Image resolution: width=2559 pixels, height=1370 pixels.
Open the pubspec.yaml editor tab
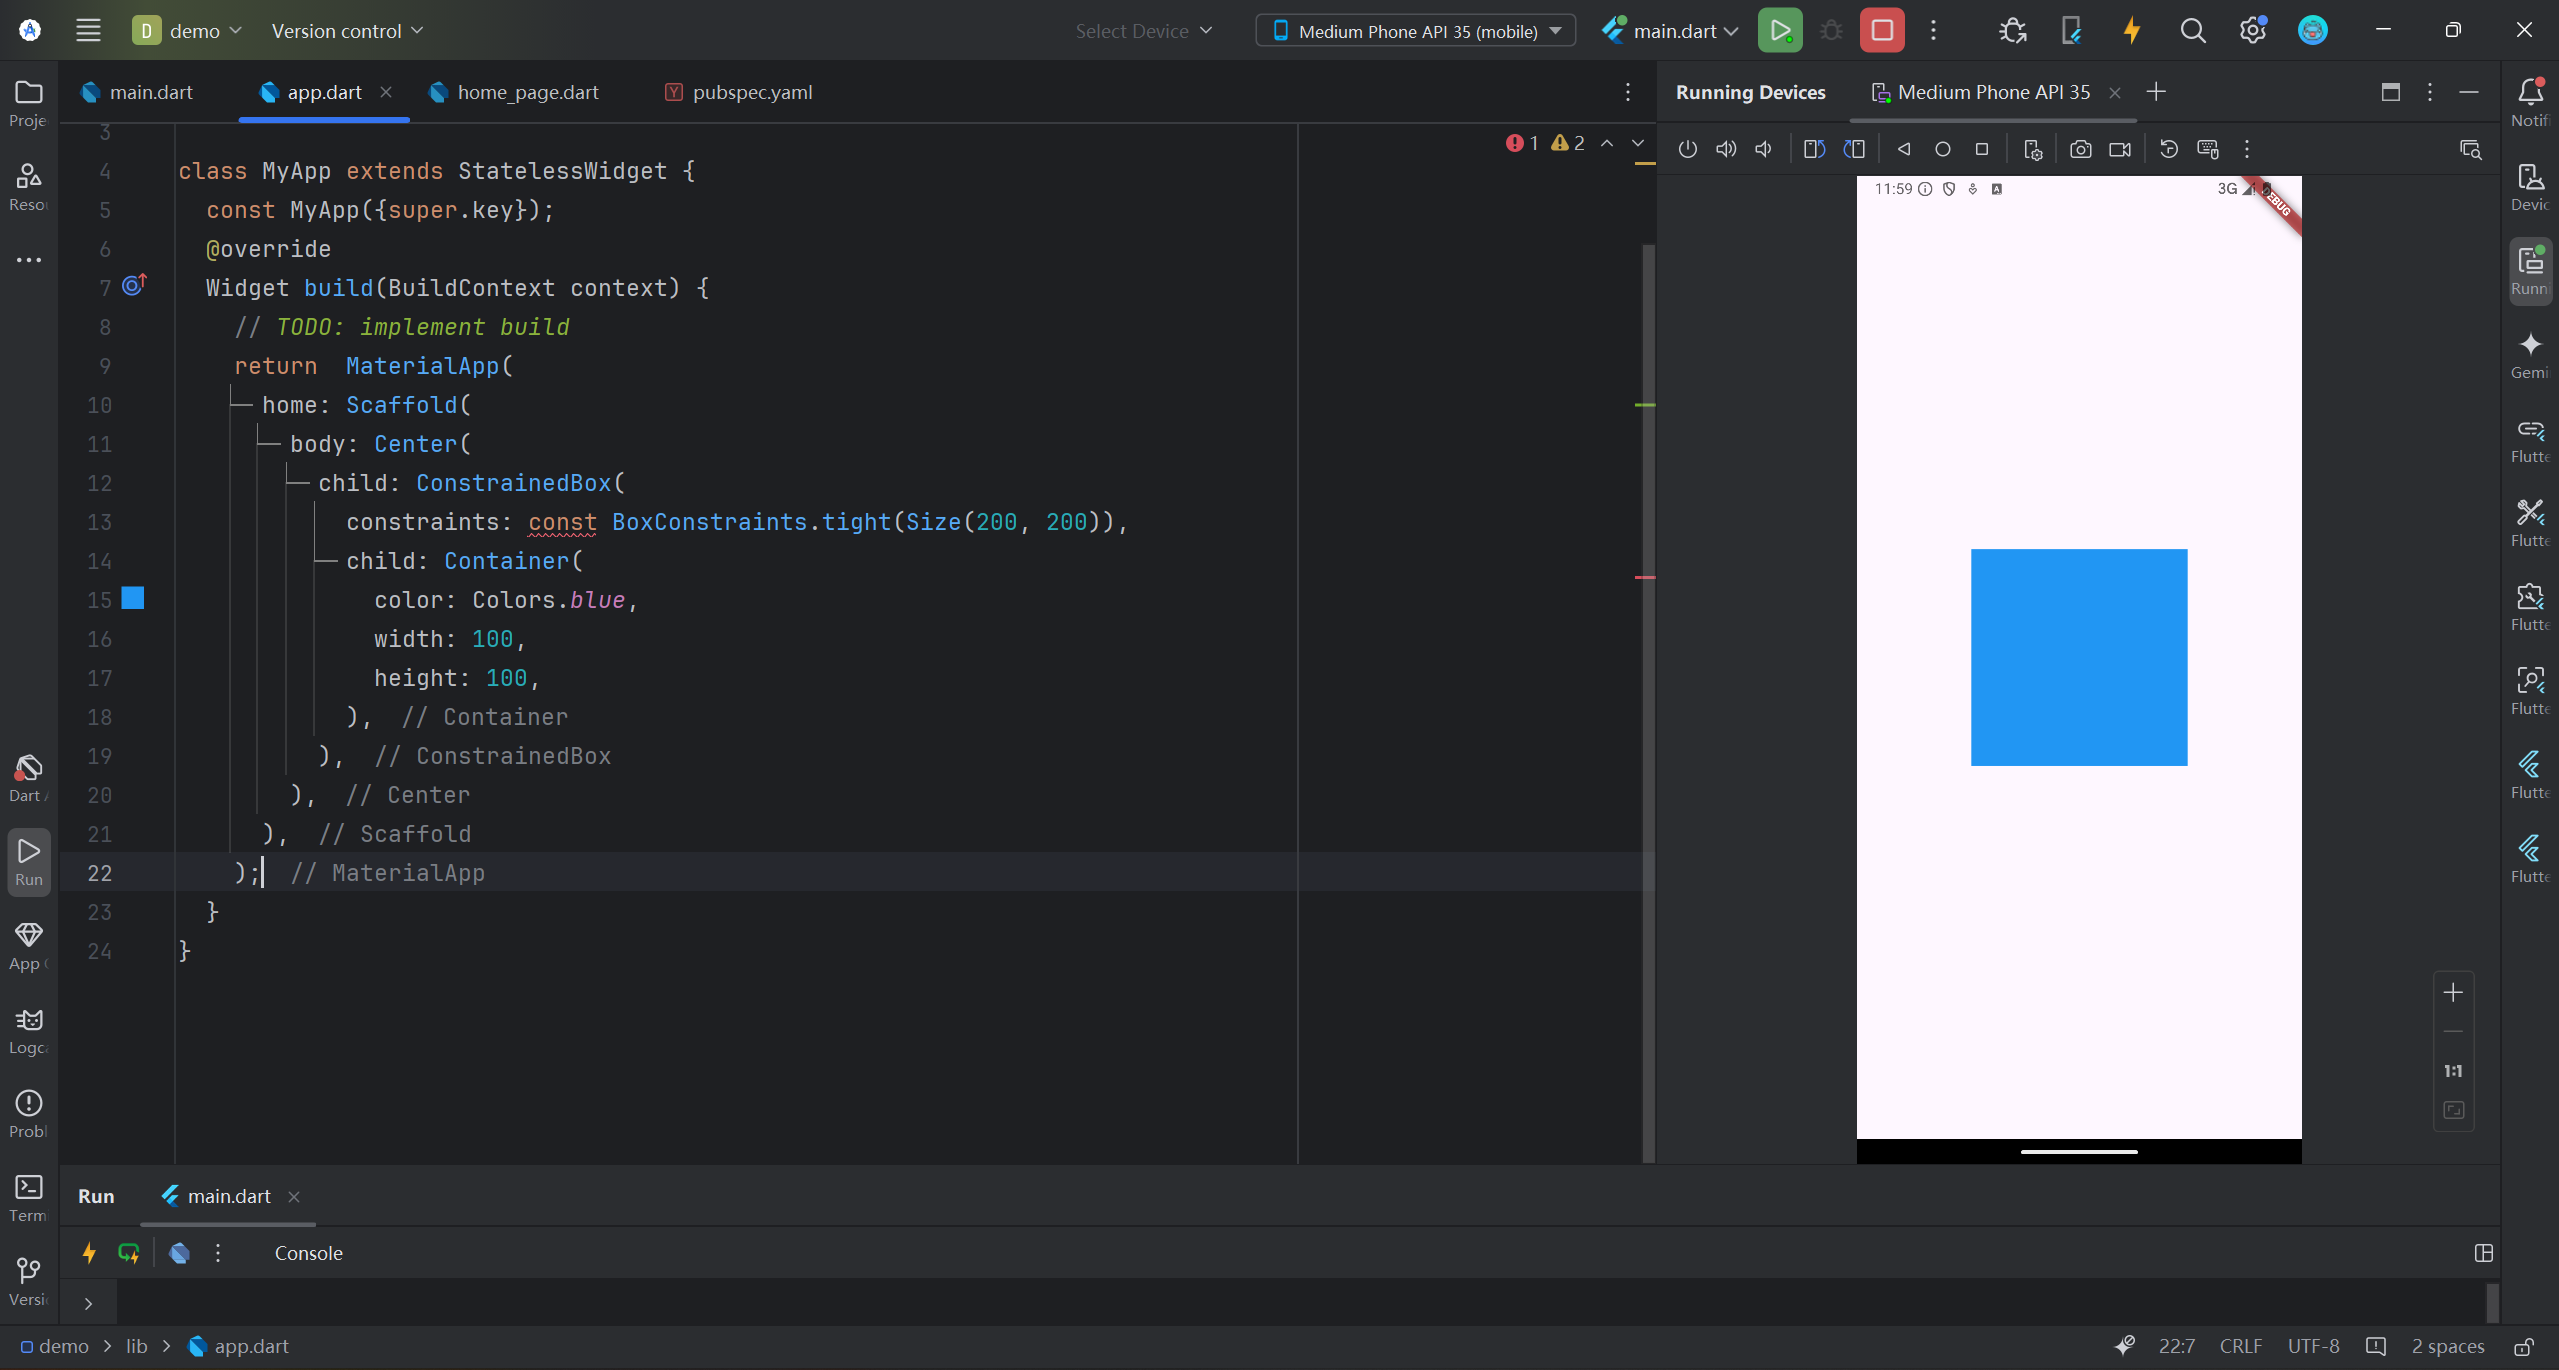tap(751, 92)
